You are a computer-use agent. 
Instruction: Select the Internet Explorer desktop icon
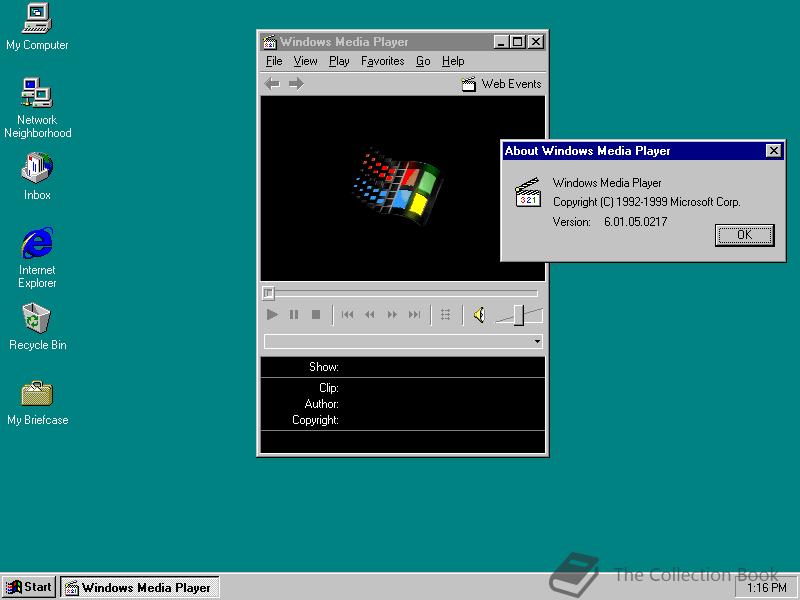coord(37,258)
